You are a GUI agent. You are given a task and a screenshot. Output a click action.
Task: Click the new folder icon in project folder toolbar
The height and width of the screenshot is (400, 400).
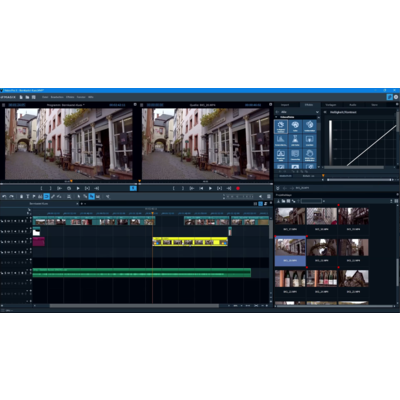point(283,201)
